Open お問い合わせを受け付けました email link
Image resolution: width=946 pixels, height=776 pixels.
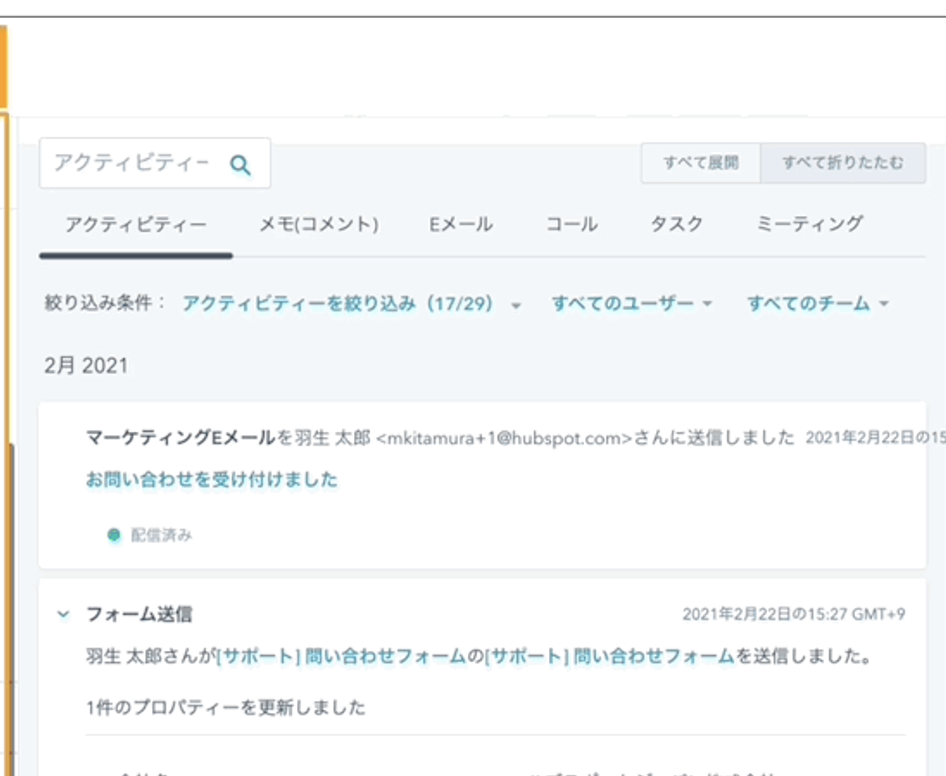click(211, 480)
